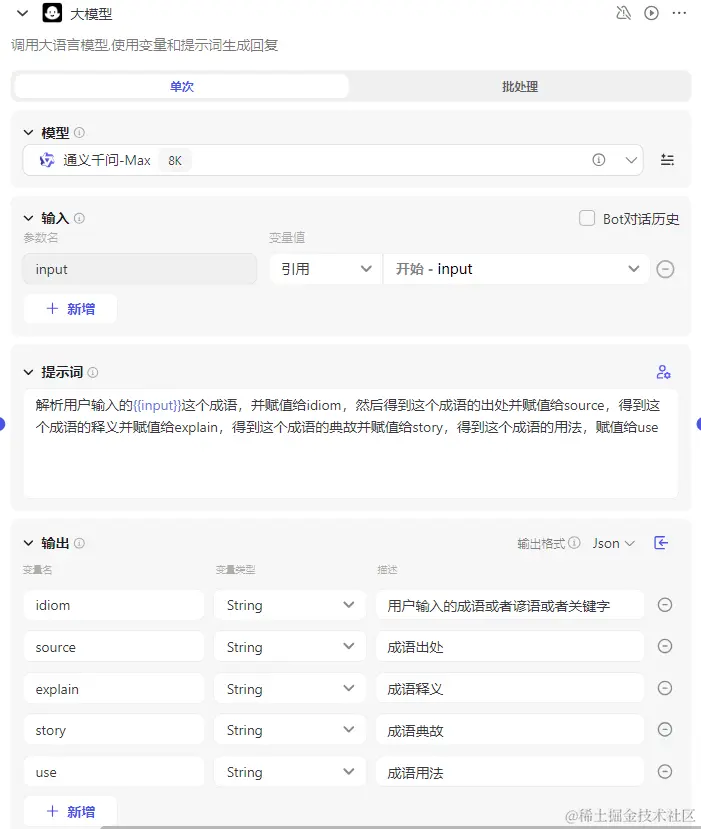Open String type dropdown for source
701x829 pixels.
click(290, 647)
